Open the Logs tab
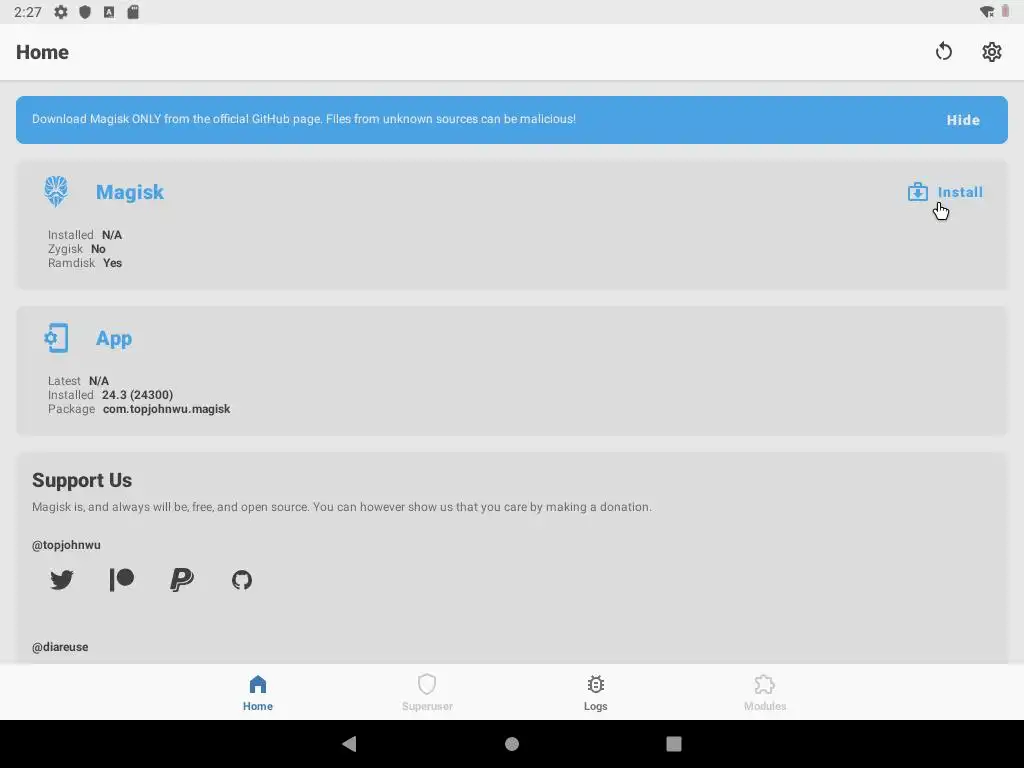The width and height of the screenshot is (1024, 768). coord(596,692)
